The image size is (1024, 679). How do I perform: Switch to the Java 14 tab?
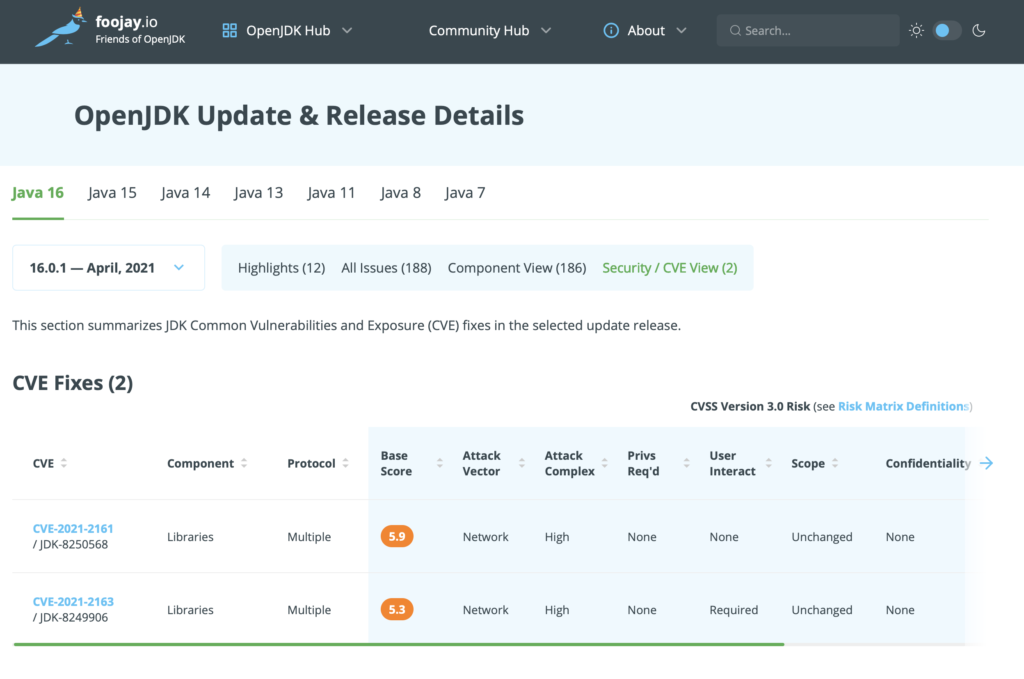click(185, 193)
